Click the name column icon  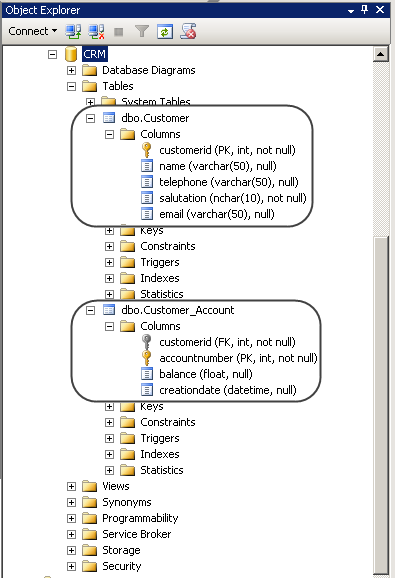[147, 166]
